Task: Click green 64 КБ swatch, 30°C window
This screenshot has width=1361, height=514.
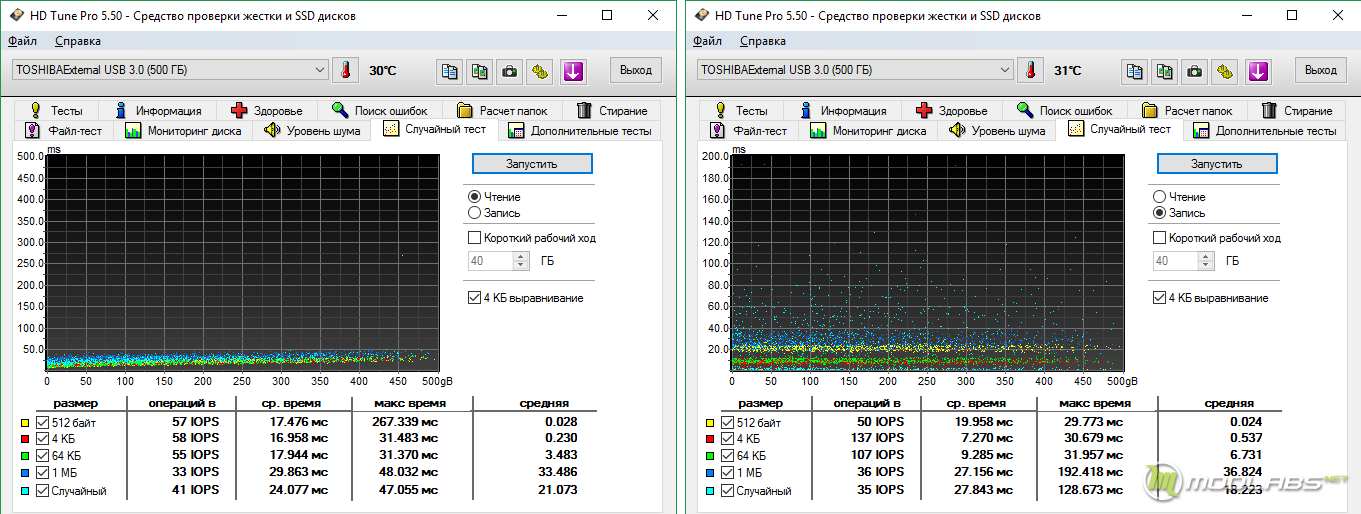Action: point(26,455)
